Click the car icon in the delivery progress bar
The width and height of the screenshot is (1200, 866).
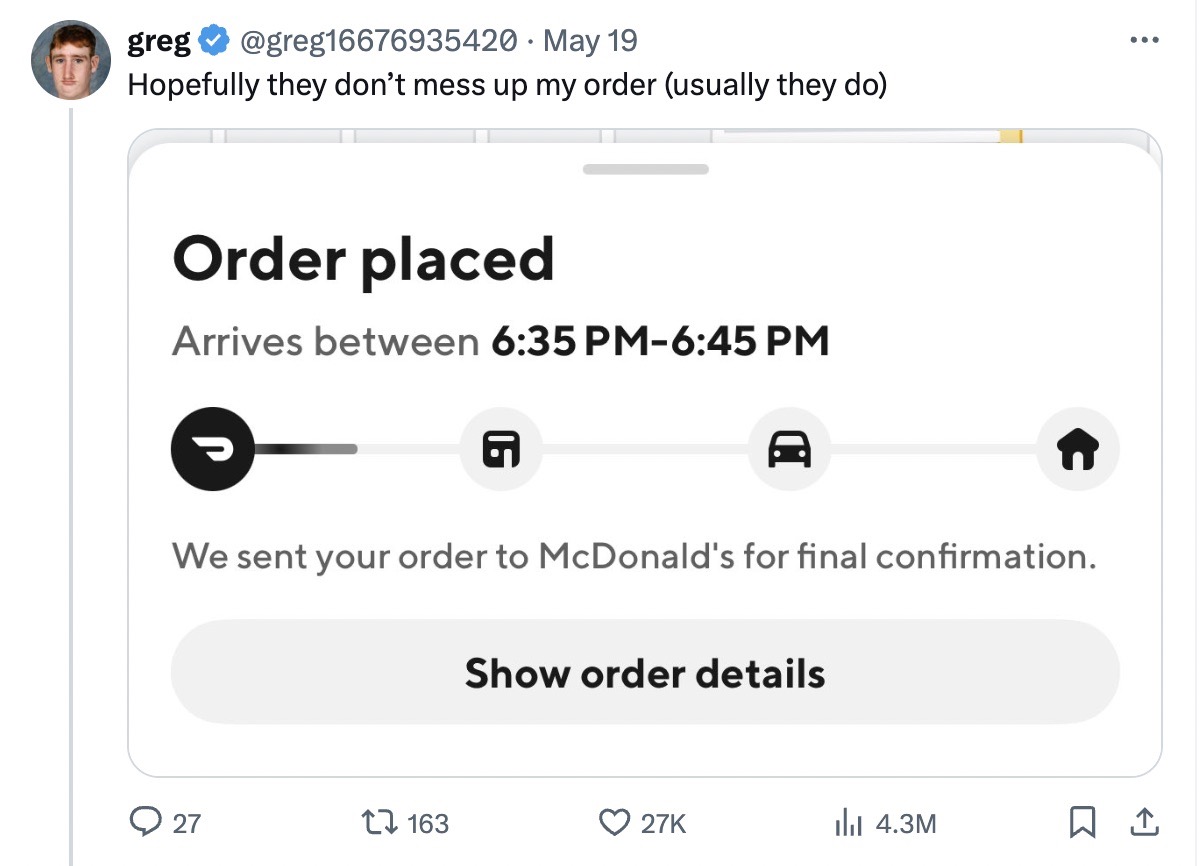click(x=789, y=449)
